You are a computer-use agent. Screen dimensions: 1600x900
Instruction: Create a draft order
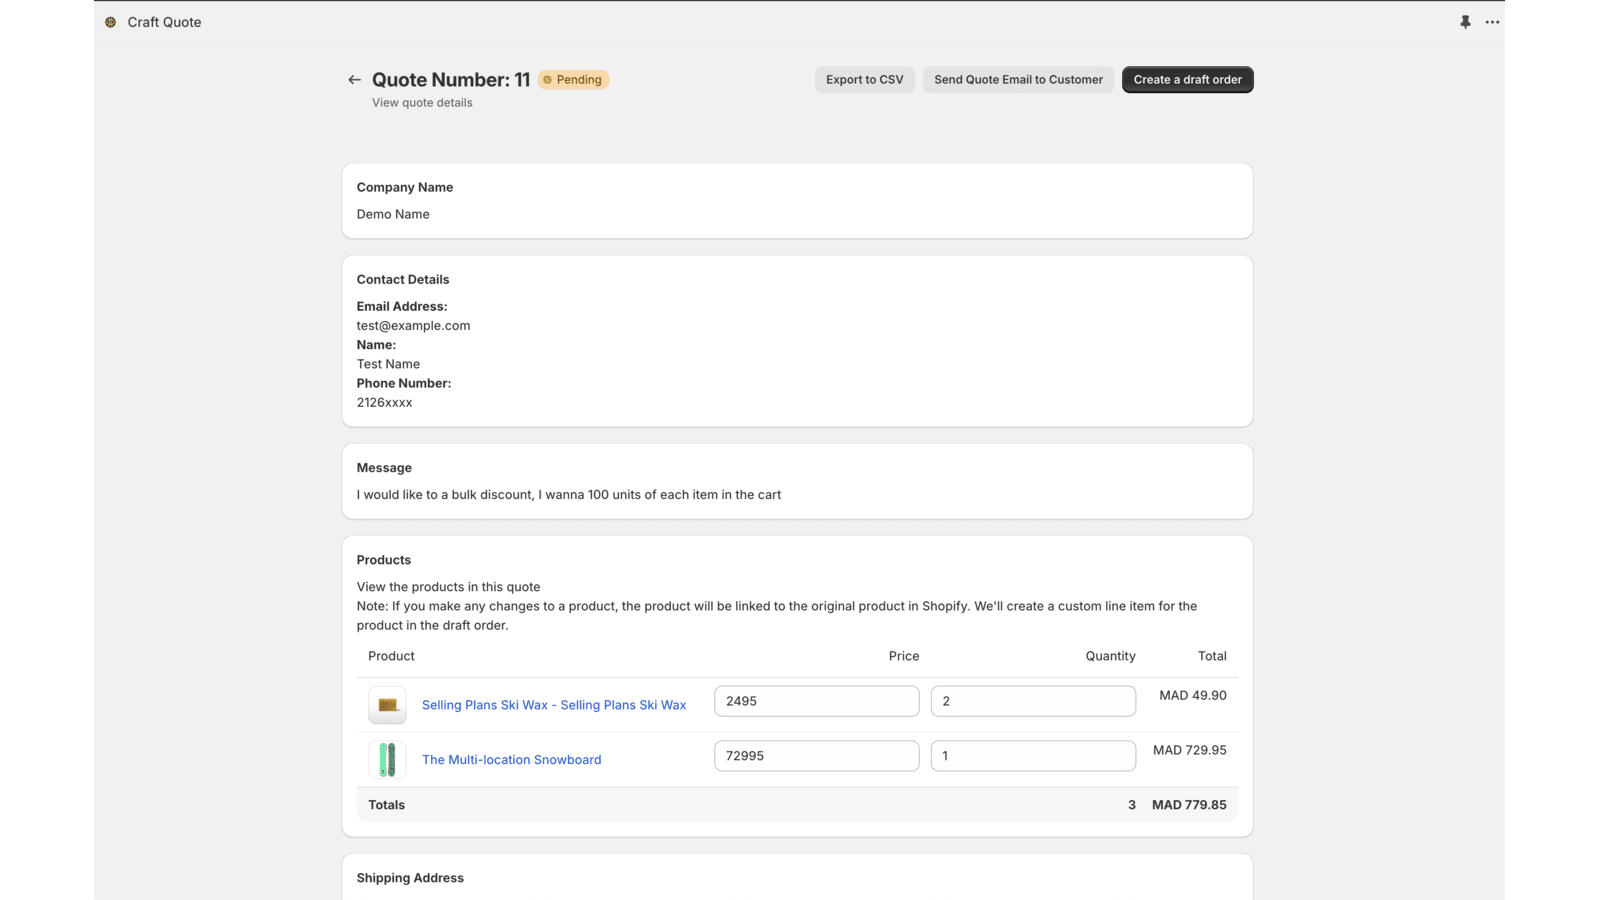click(1187, 80)
